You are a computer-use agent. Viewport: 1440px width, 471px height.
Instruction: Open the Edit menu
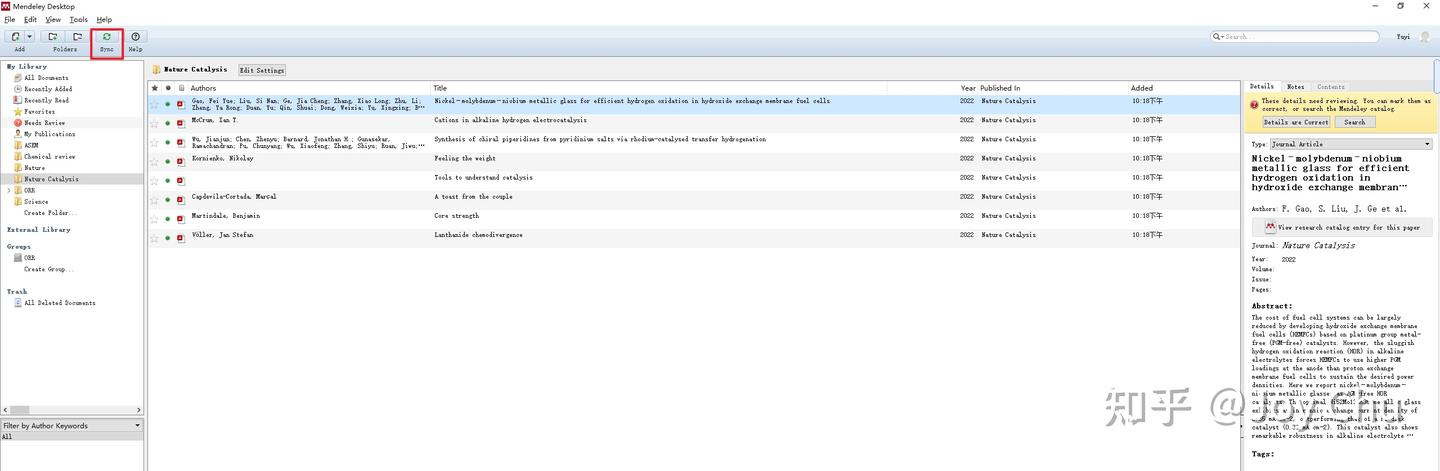coord(31,19)
